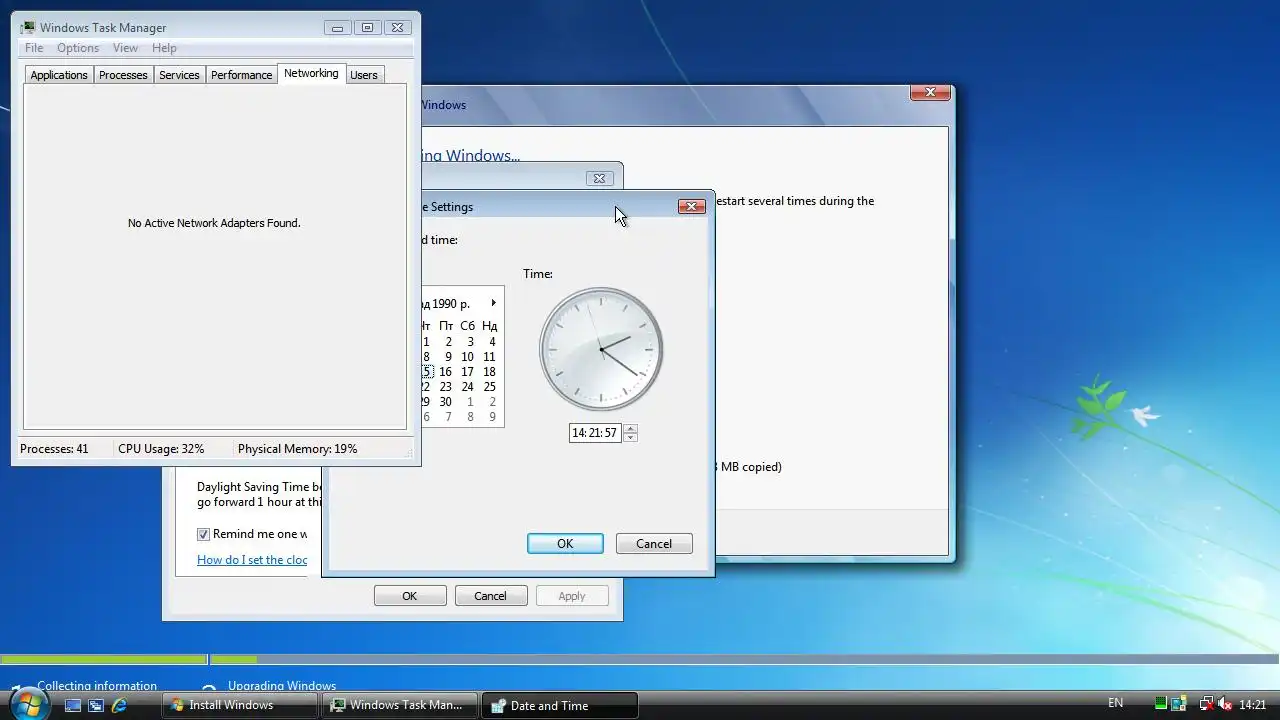Select day 18 in the calendar
Screen dimensions: 1280x720
[489, 372]
